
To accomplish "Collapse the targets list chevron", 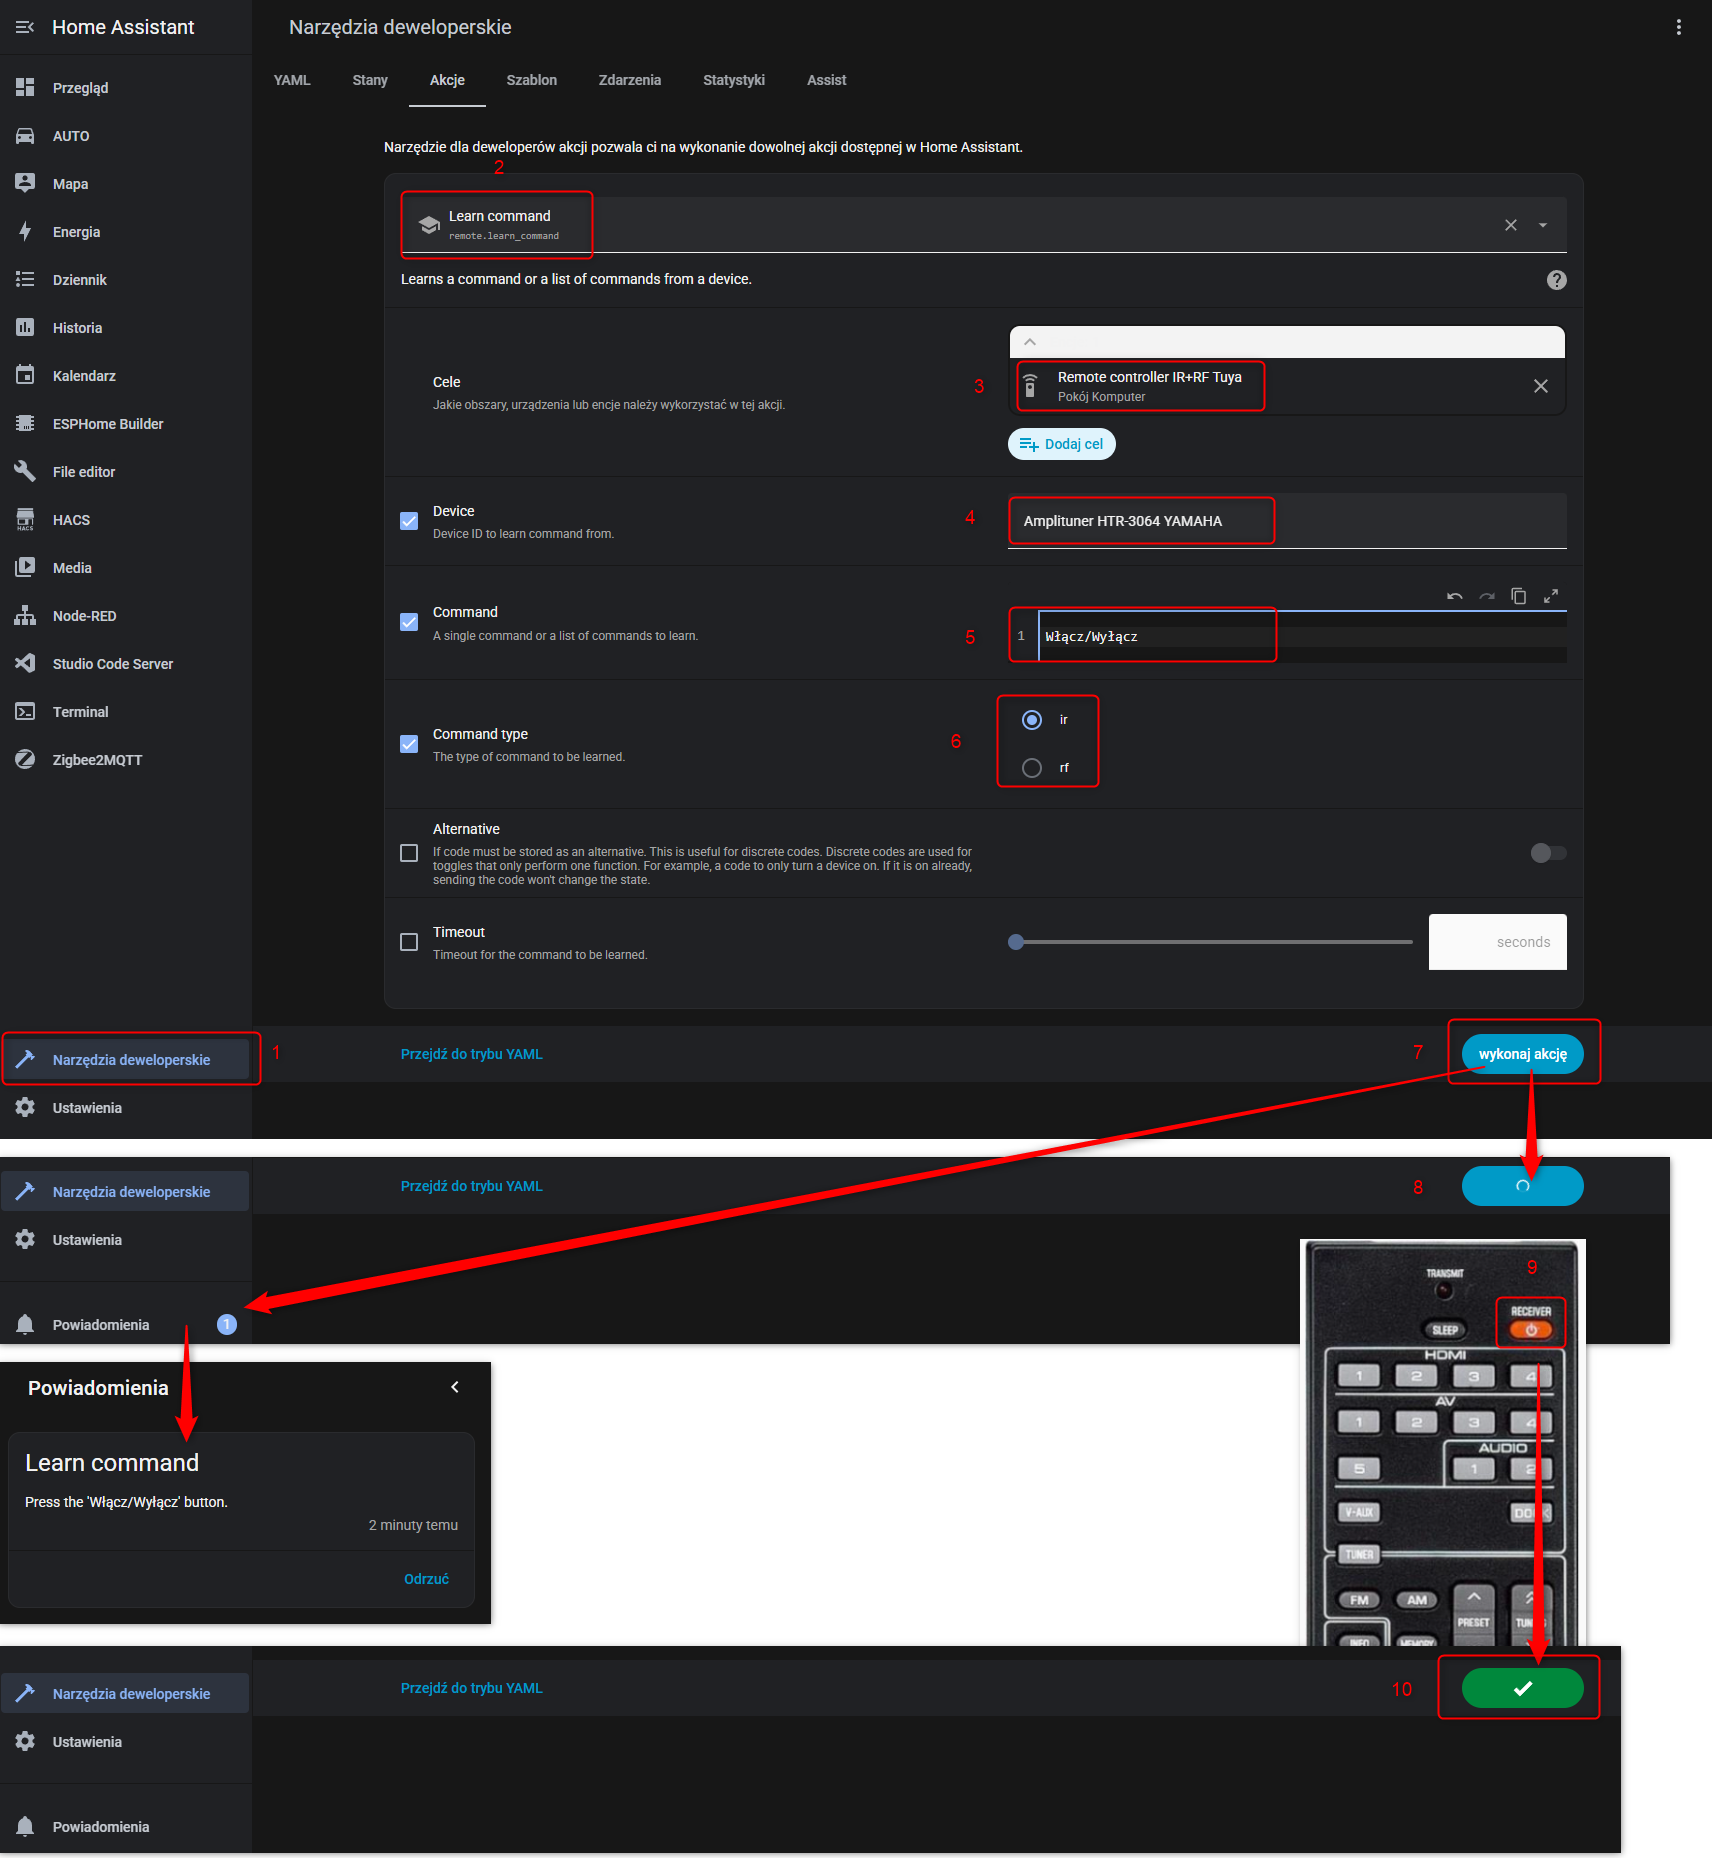I will click(1030, 342).
